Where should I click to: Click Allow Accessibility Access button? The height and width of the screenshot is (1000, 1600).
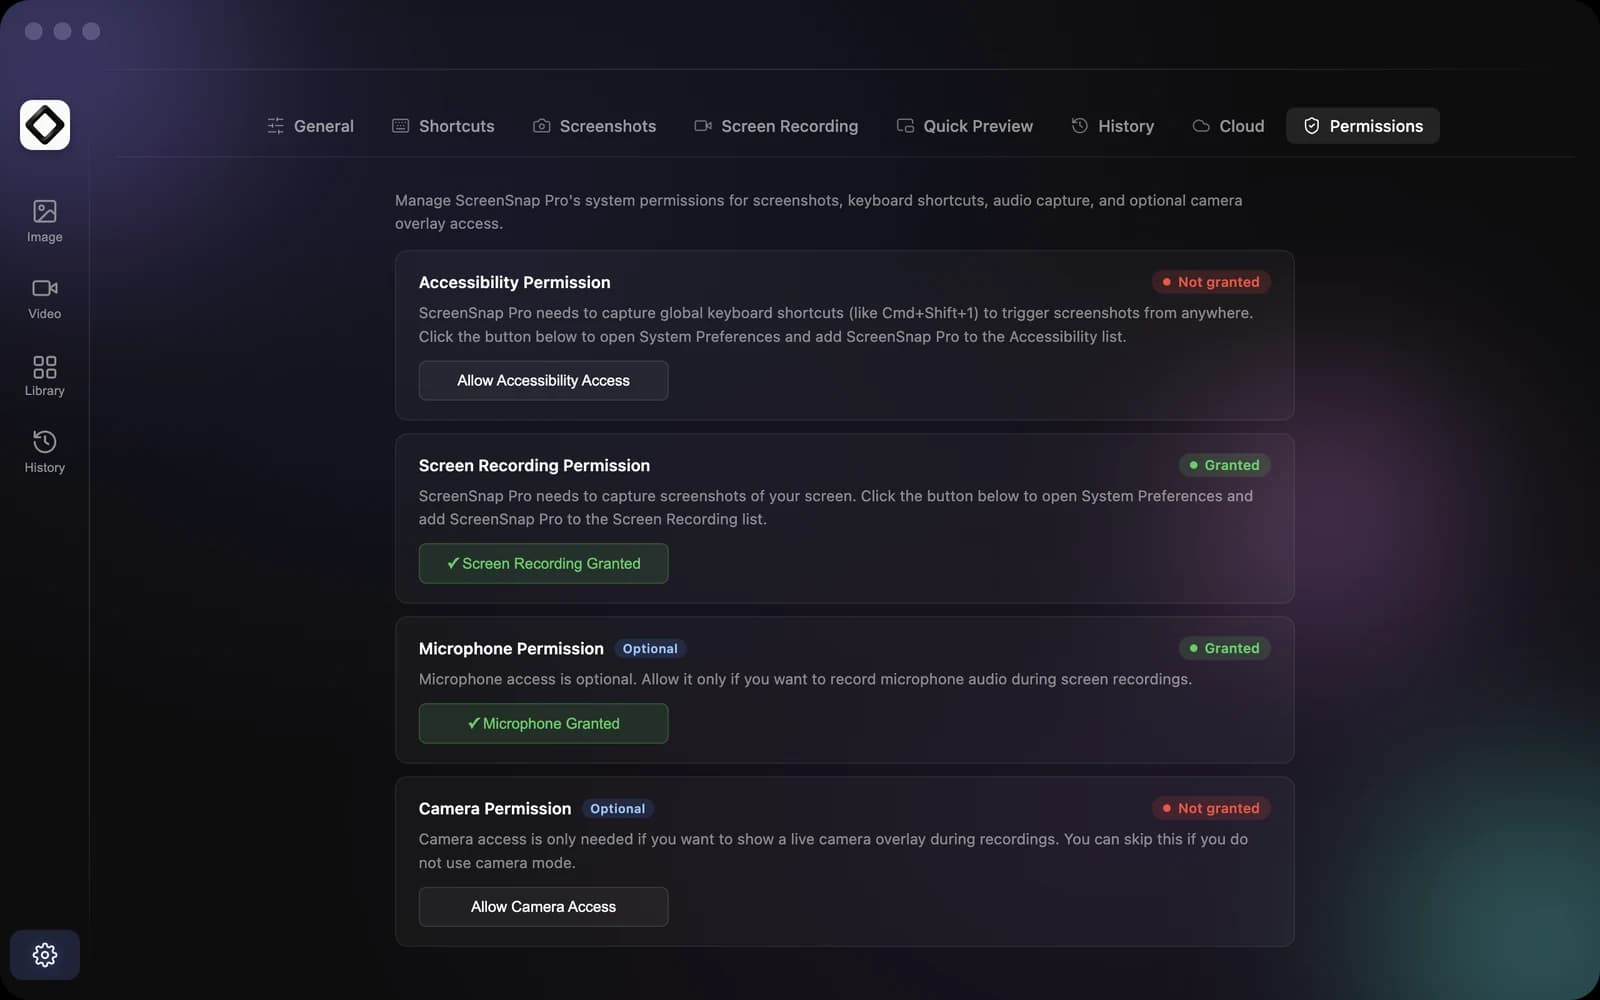[x=543, y=380]
